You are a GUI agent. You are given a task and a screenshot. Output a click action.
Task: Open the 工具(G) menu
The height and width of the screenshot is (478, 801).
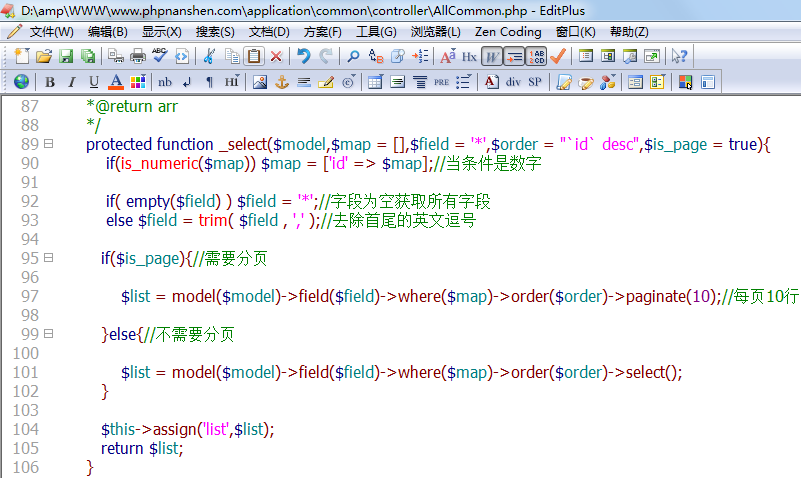376,32
